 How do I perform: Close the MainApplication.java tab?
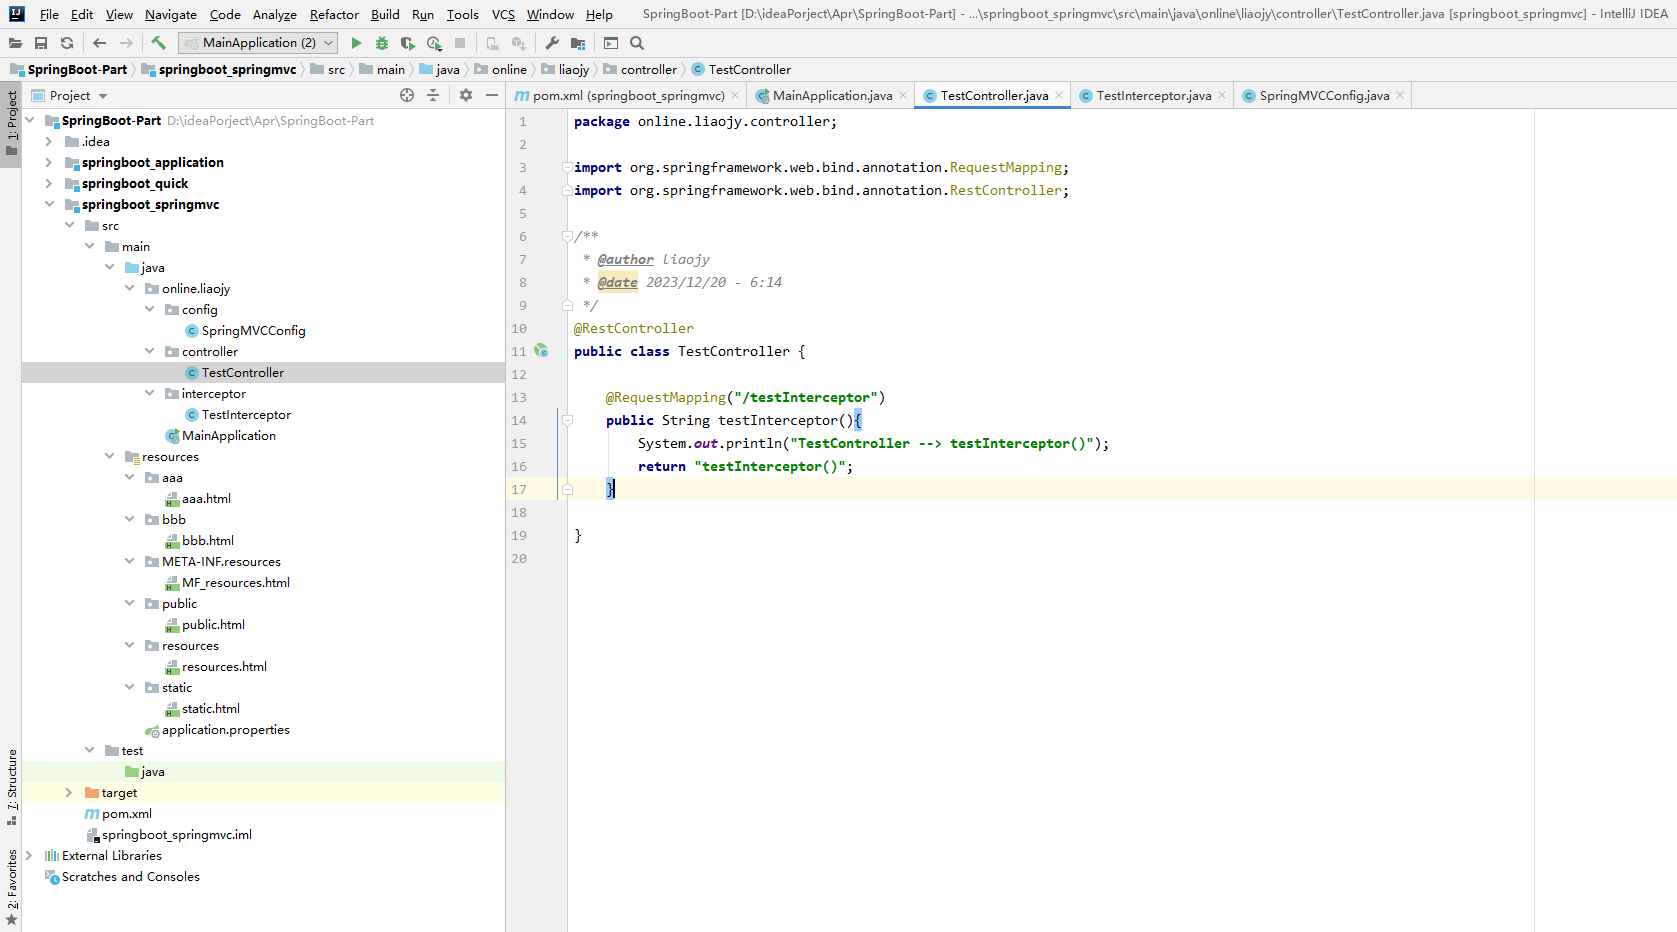pyautogui.click(x=903, y=95)
